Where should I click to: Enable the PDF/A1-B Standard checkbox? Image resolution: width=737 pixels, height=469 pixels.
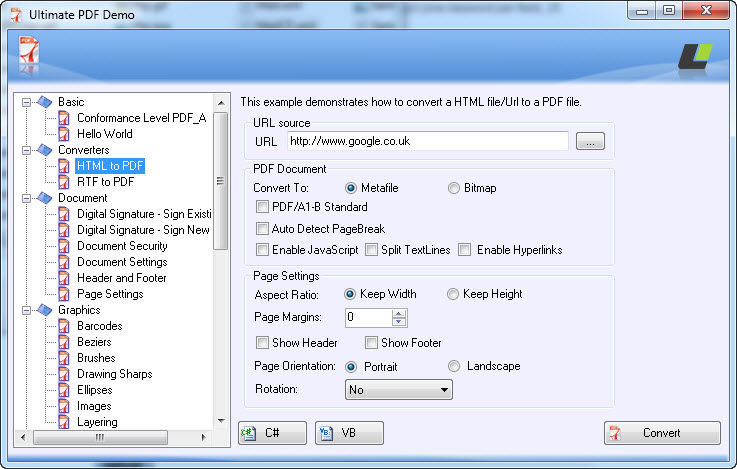(262, 207)
